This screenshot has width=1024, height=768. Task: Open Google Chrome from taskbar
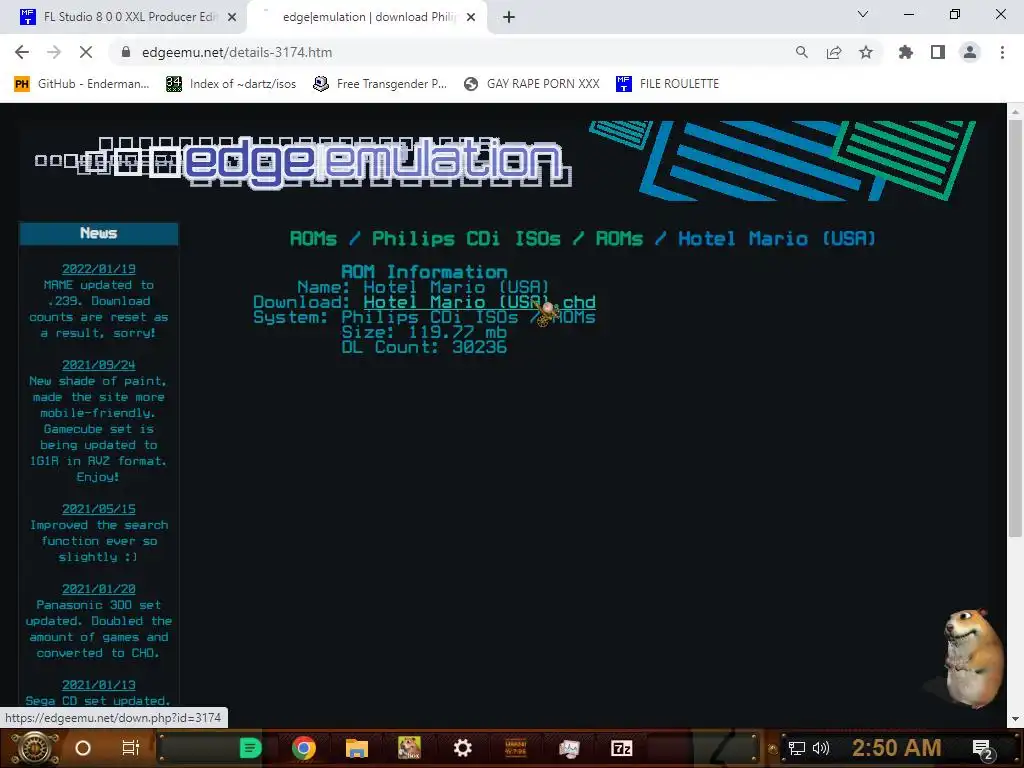click(x=304, y=748)
